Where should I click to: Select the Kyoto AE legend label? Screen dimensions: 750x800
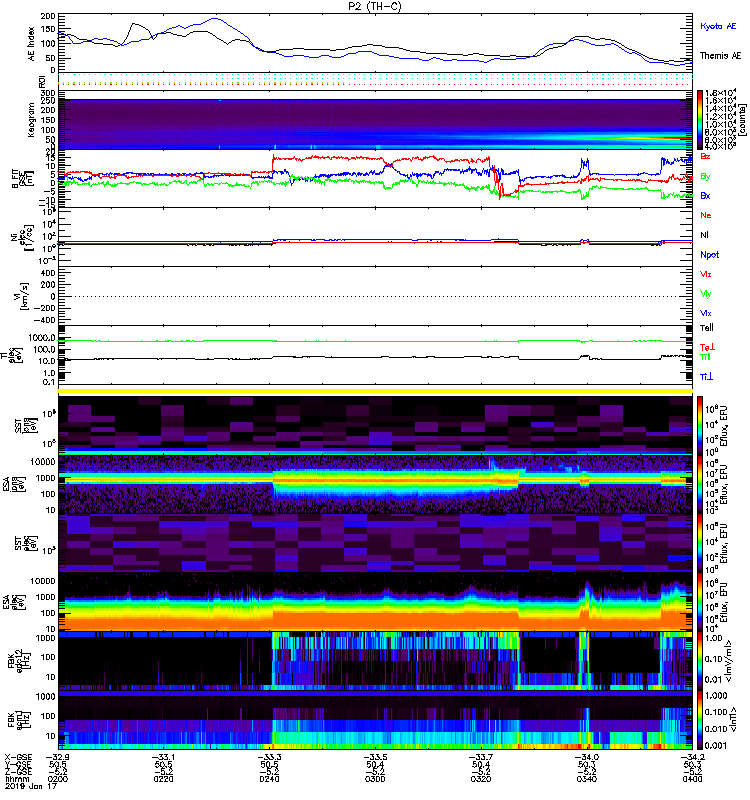pyautogui.click(x=718, y=27)
